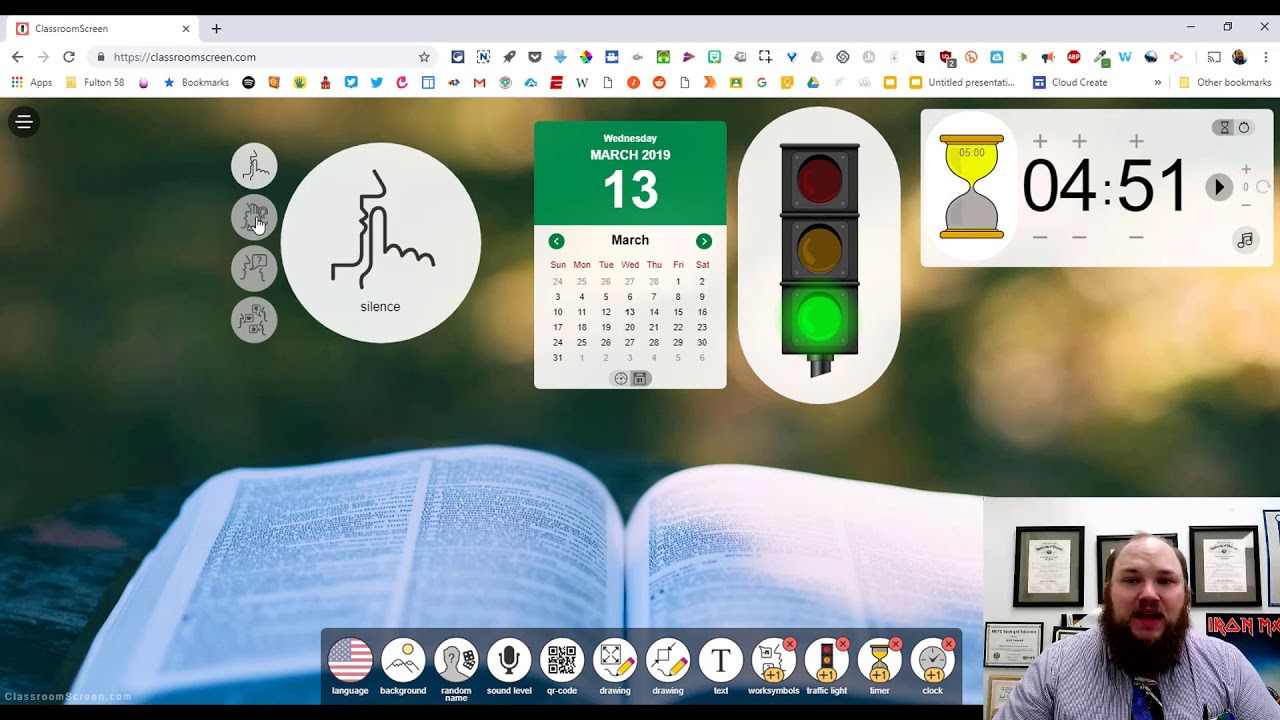Open the ClassroomScreen hamburger menu

click(x=24, y=122)
